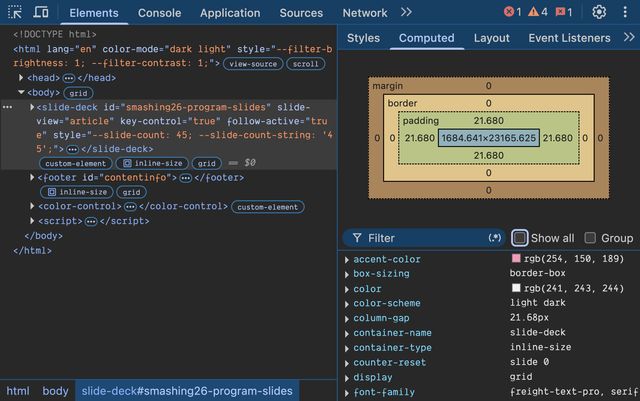Click the issues flag counter
This screenshot has height=401, width=640.
click(564, 12)
